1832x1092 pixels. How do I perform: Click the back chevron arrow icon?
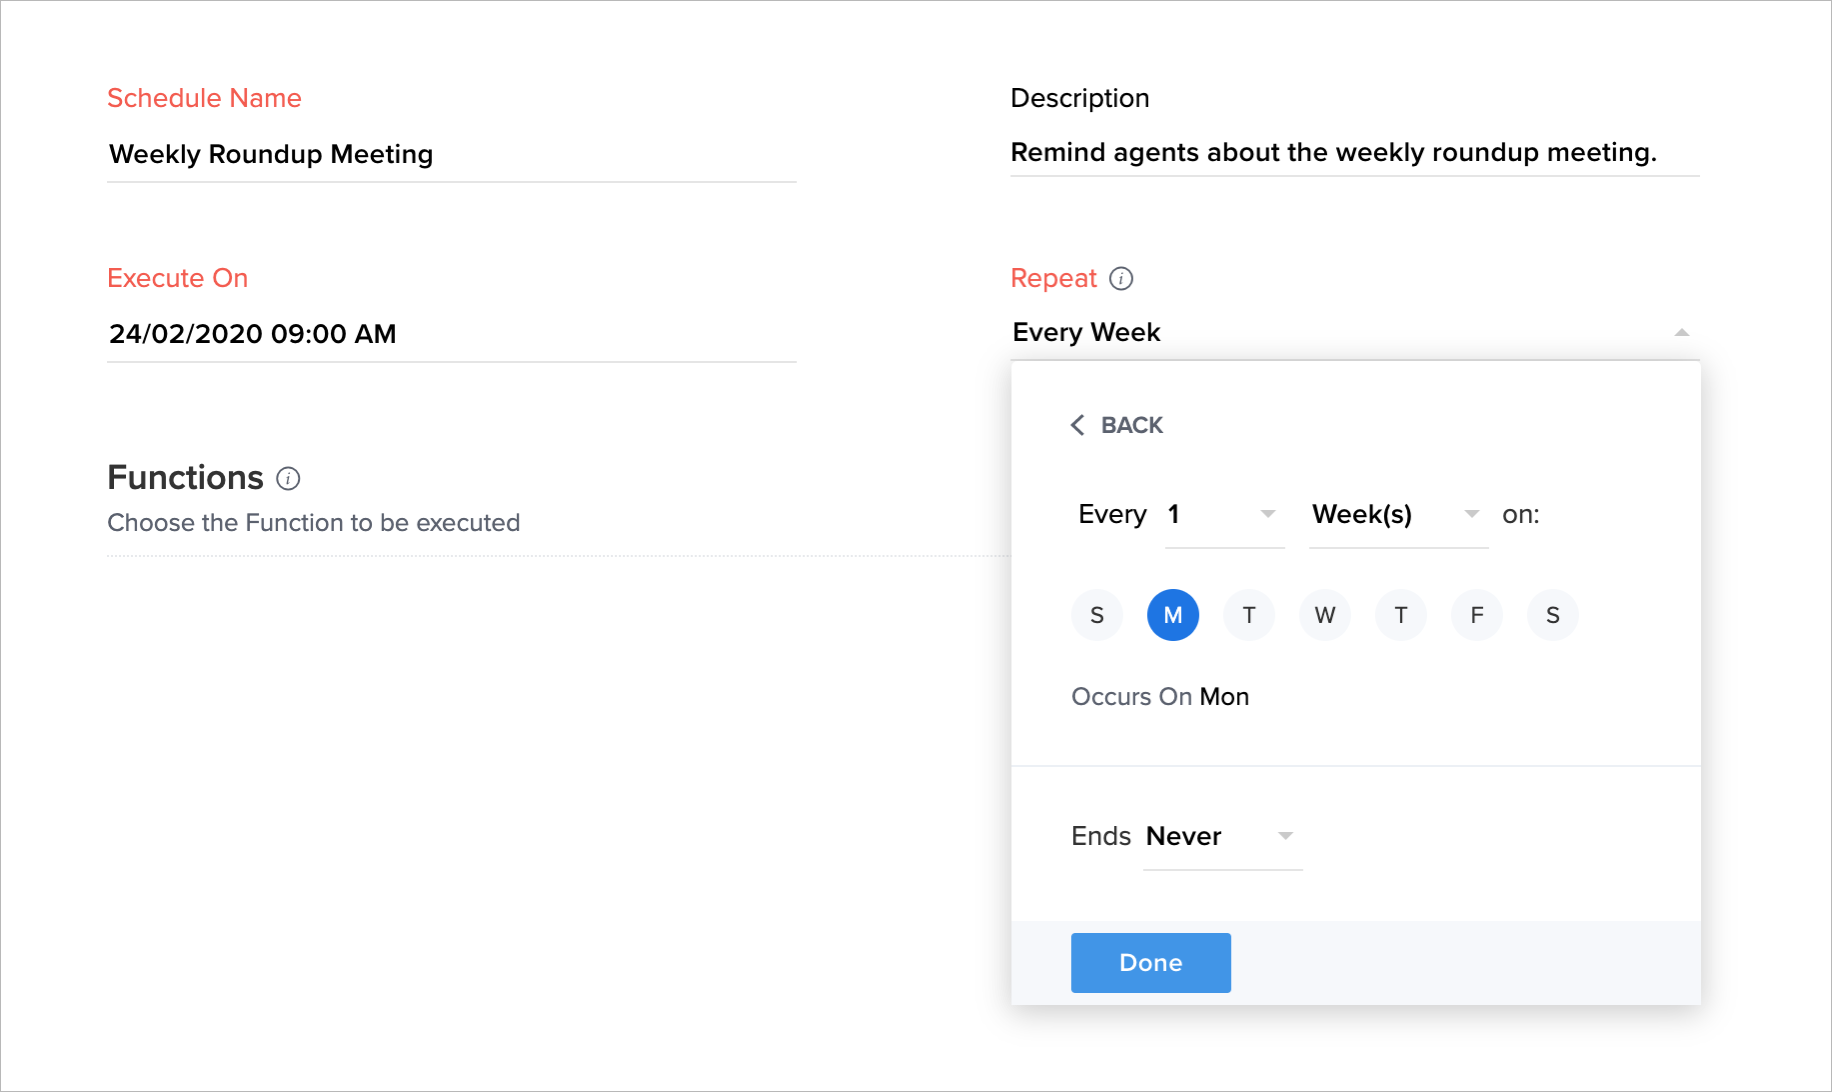(1077, 425)
